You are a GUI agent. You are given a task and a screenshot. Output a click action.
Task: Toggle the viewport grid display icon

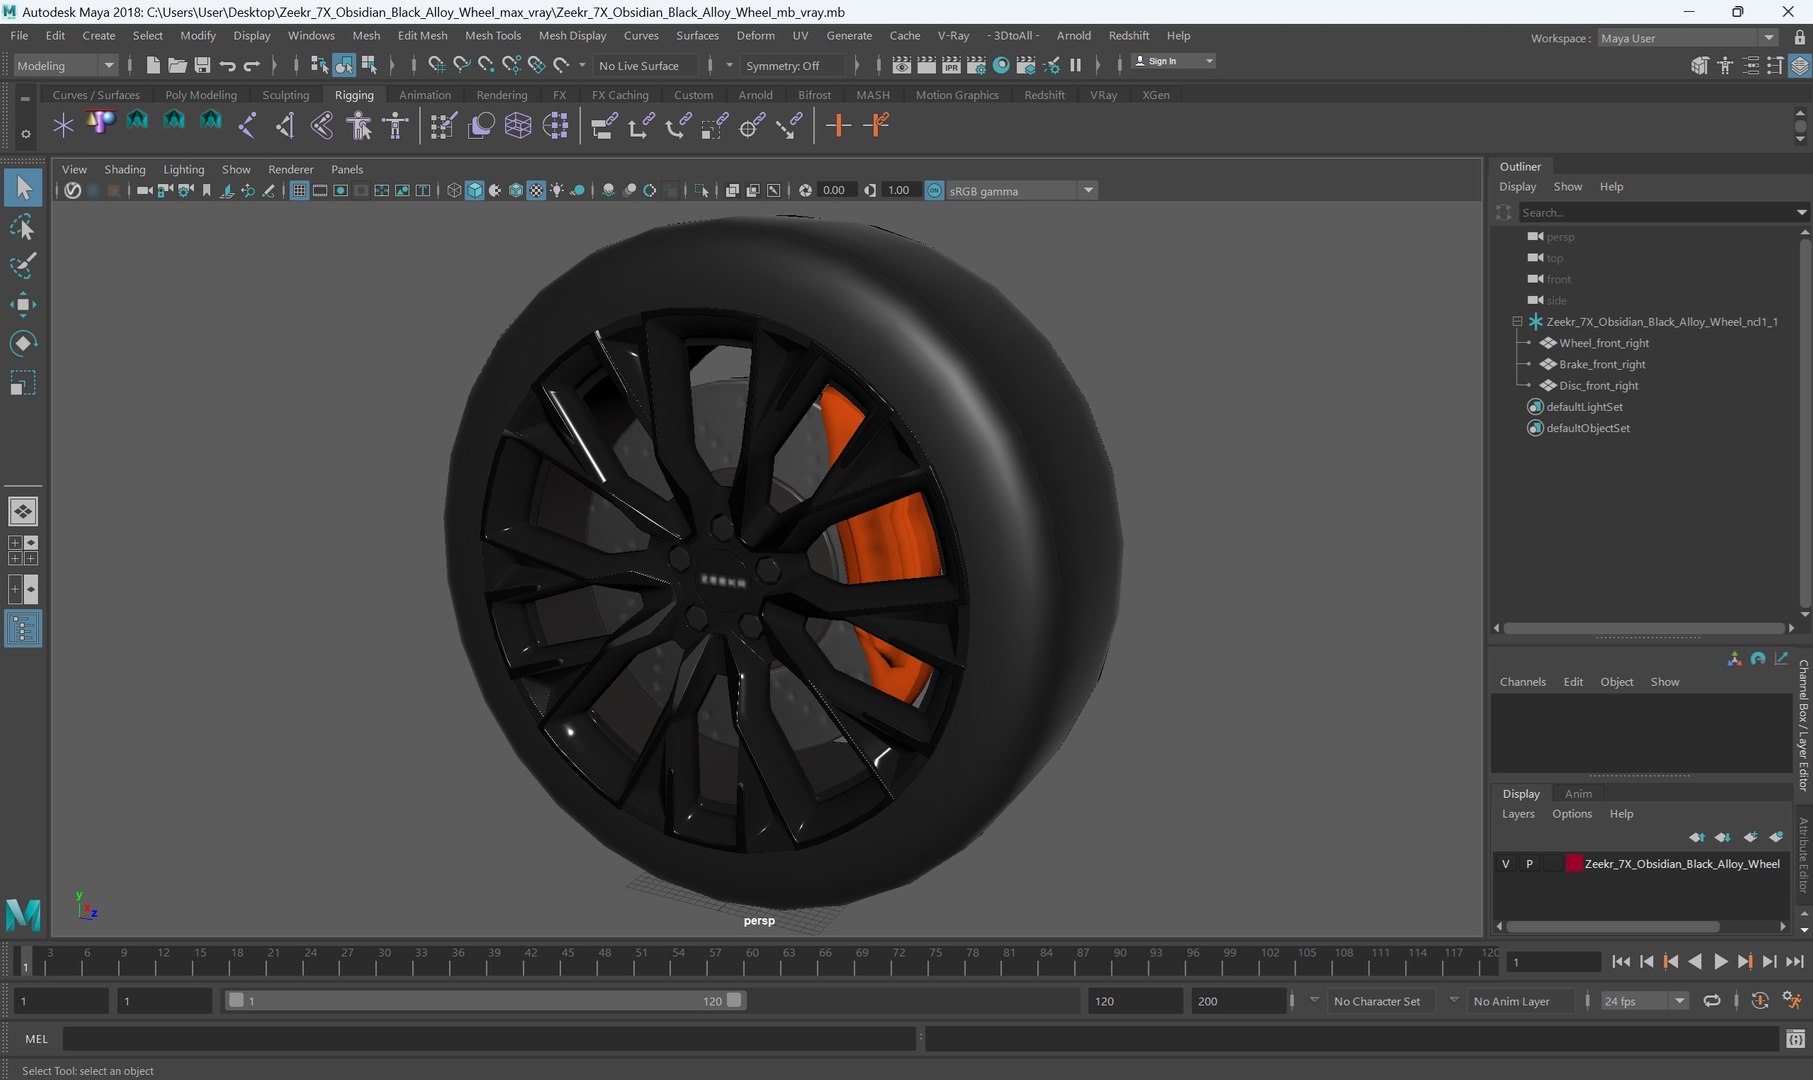click(299, 190)
